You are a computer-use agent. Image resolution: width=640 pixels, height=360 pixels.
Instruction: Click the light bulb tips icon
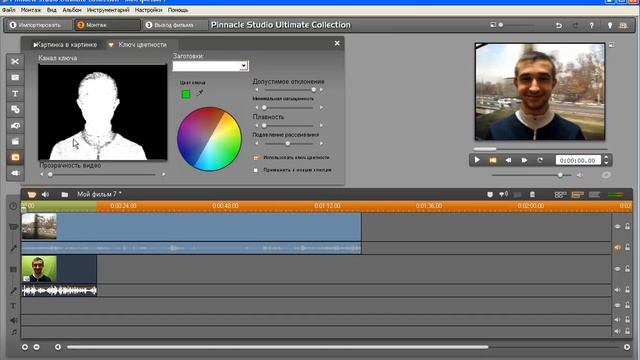[610, 25]
